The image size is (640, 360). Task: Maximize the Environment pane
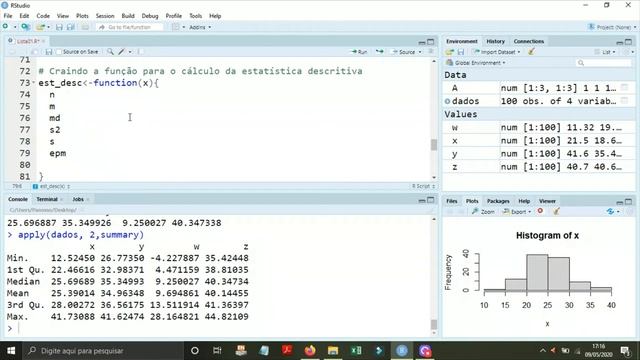point(629,42)
